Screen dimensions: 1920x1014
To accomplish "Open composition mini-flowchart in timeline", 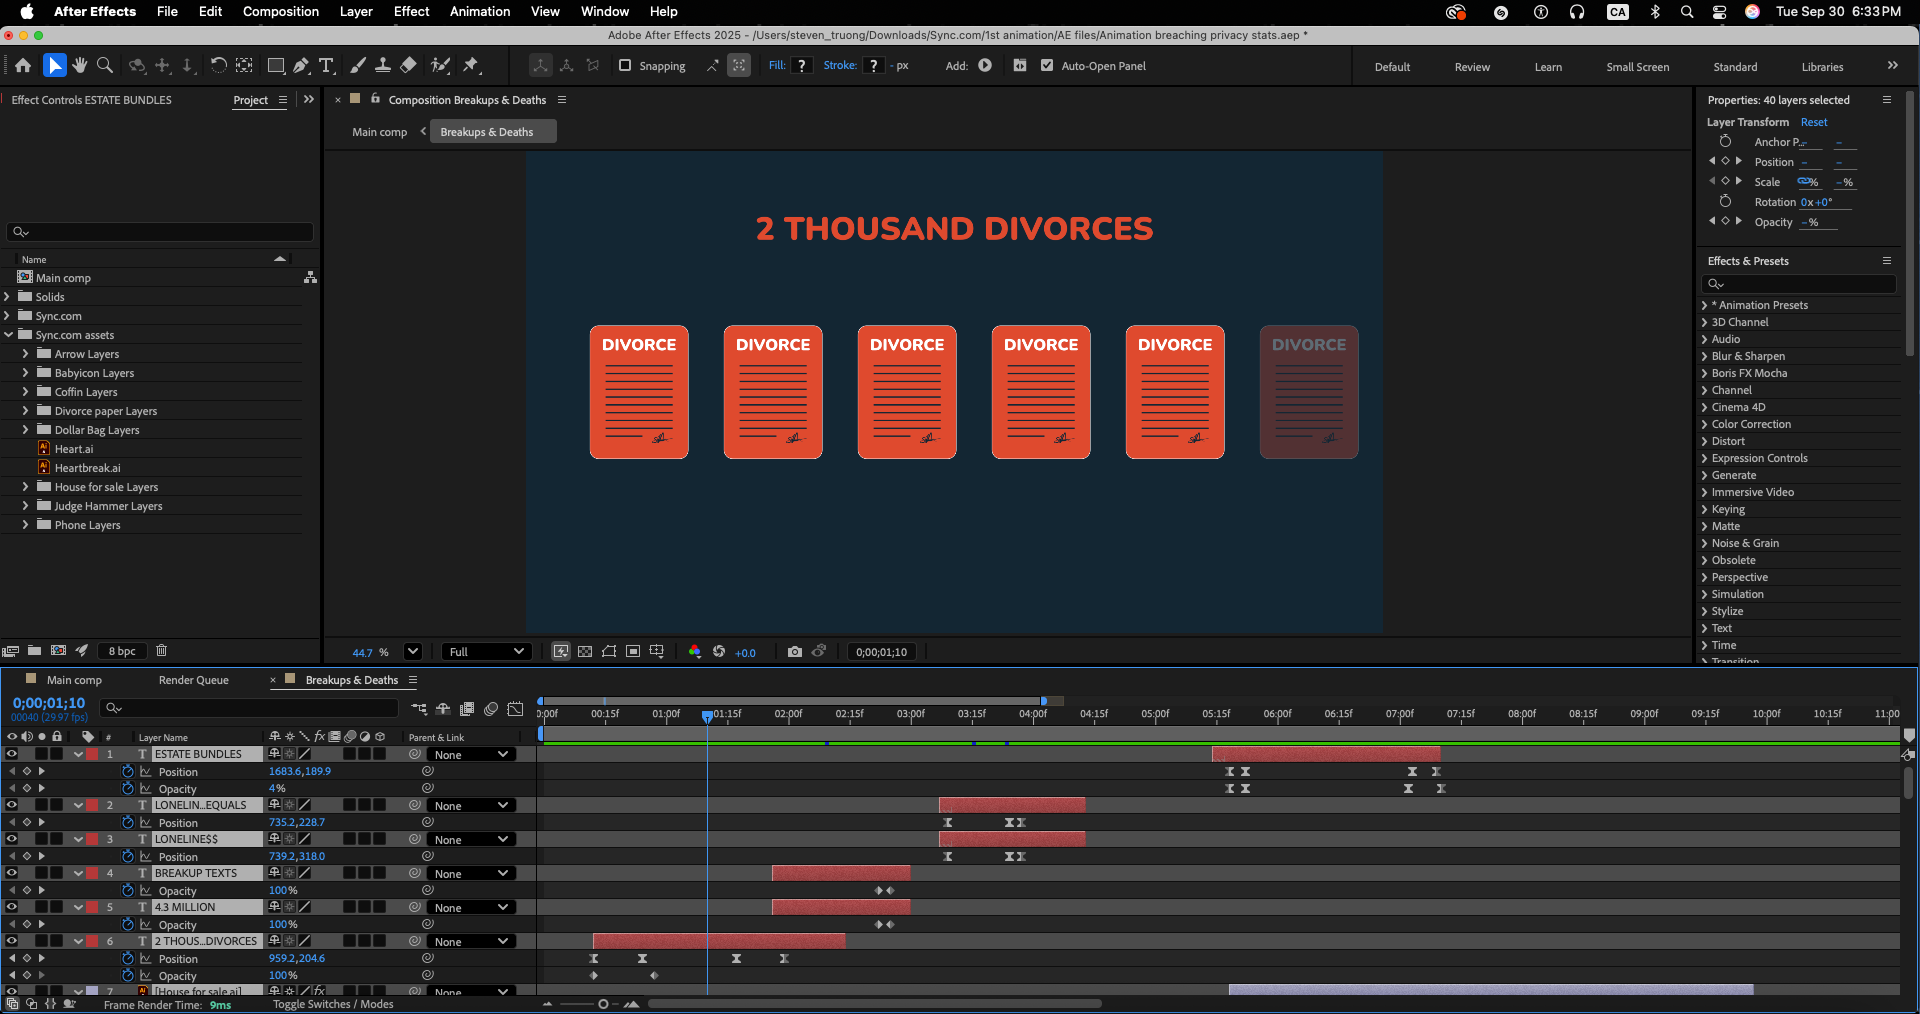I will click(x=419, y=709).
